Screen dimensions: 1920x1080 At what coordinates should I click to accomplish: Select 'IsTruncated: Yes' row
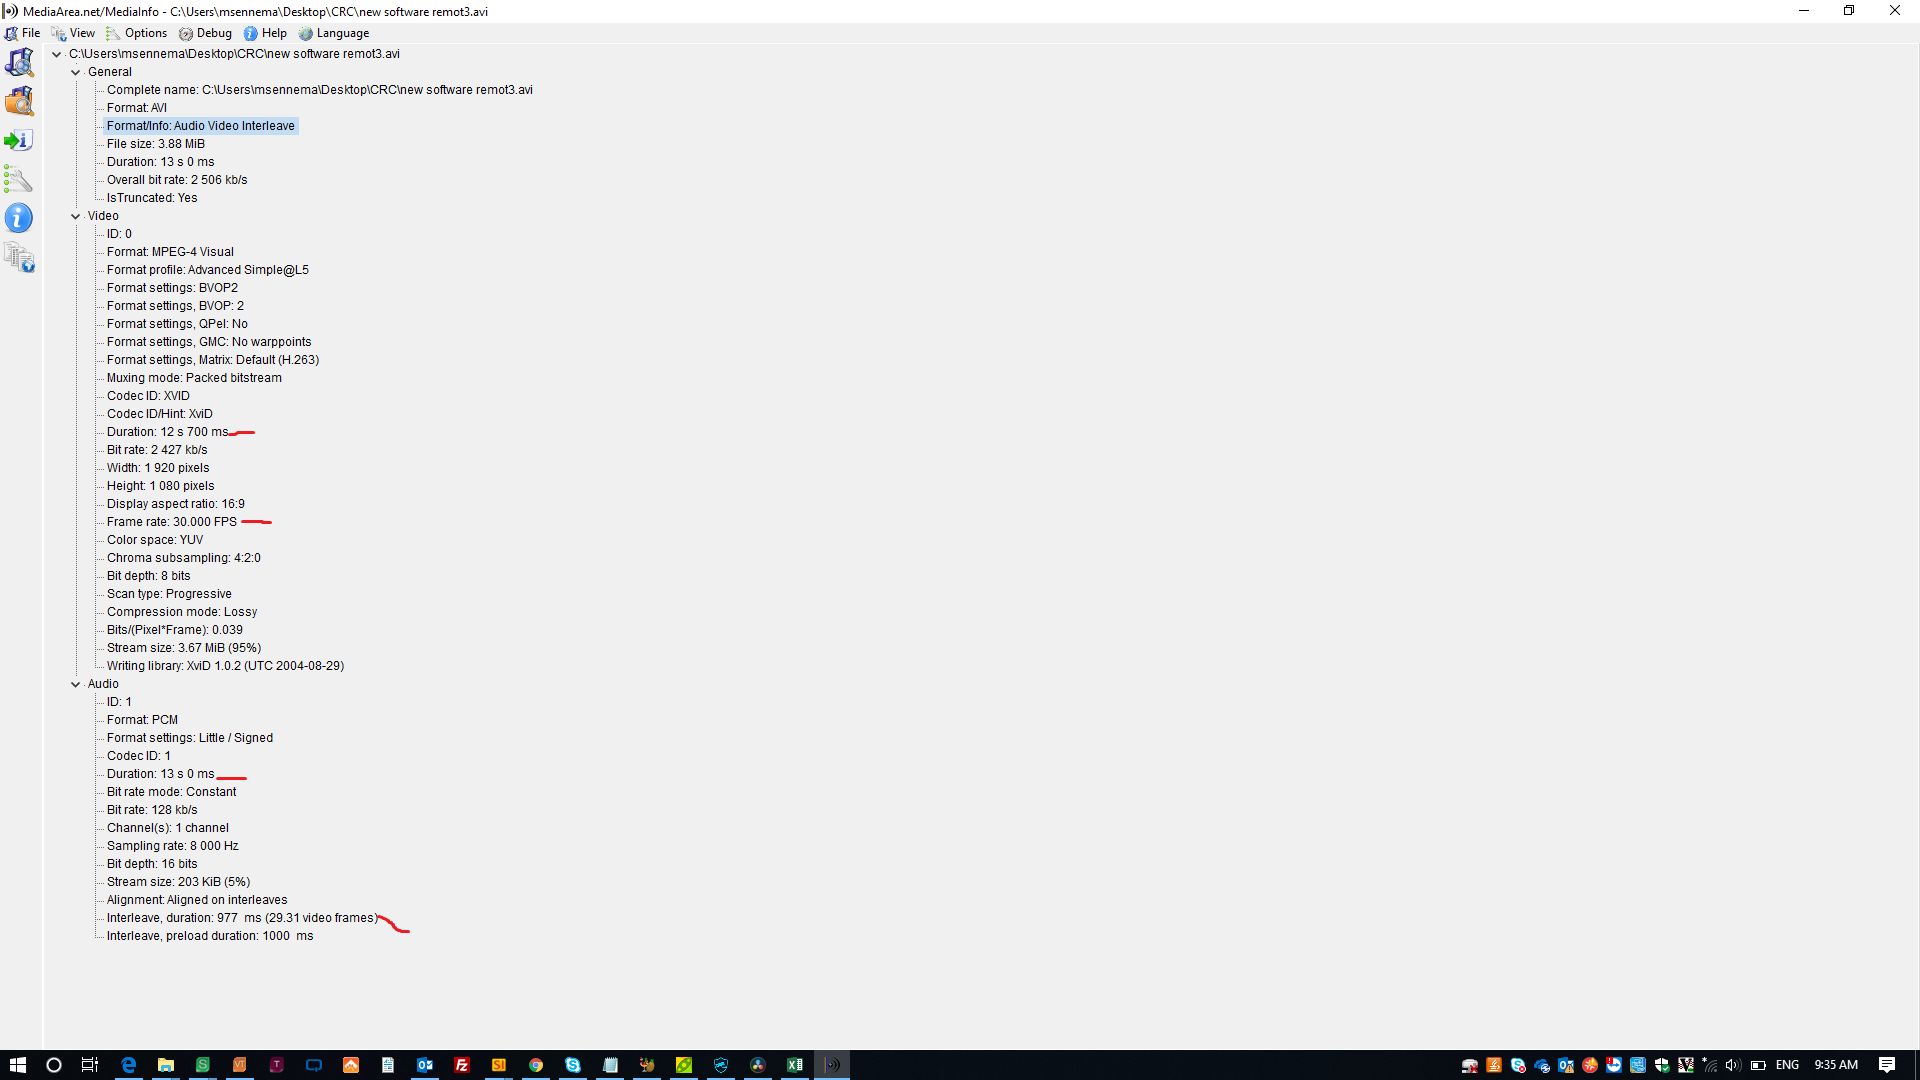(152, 198)
